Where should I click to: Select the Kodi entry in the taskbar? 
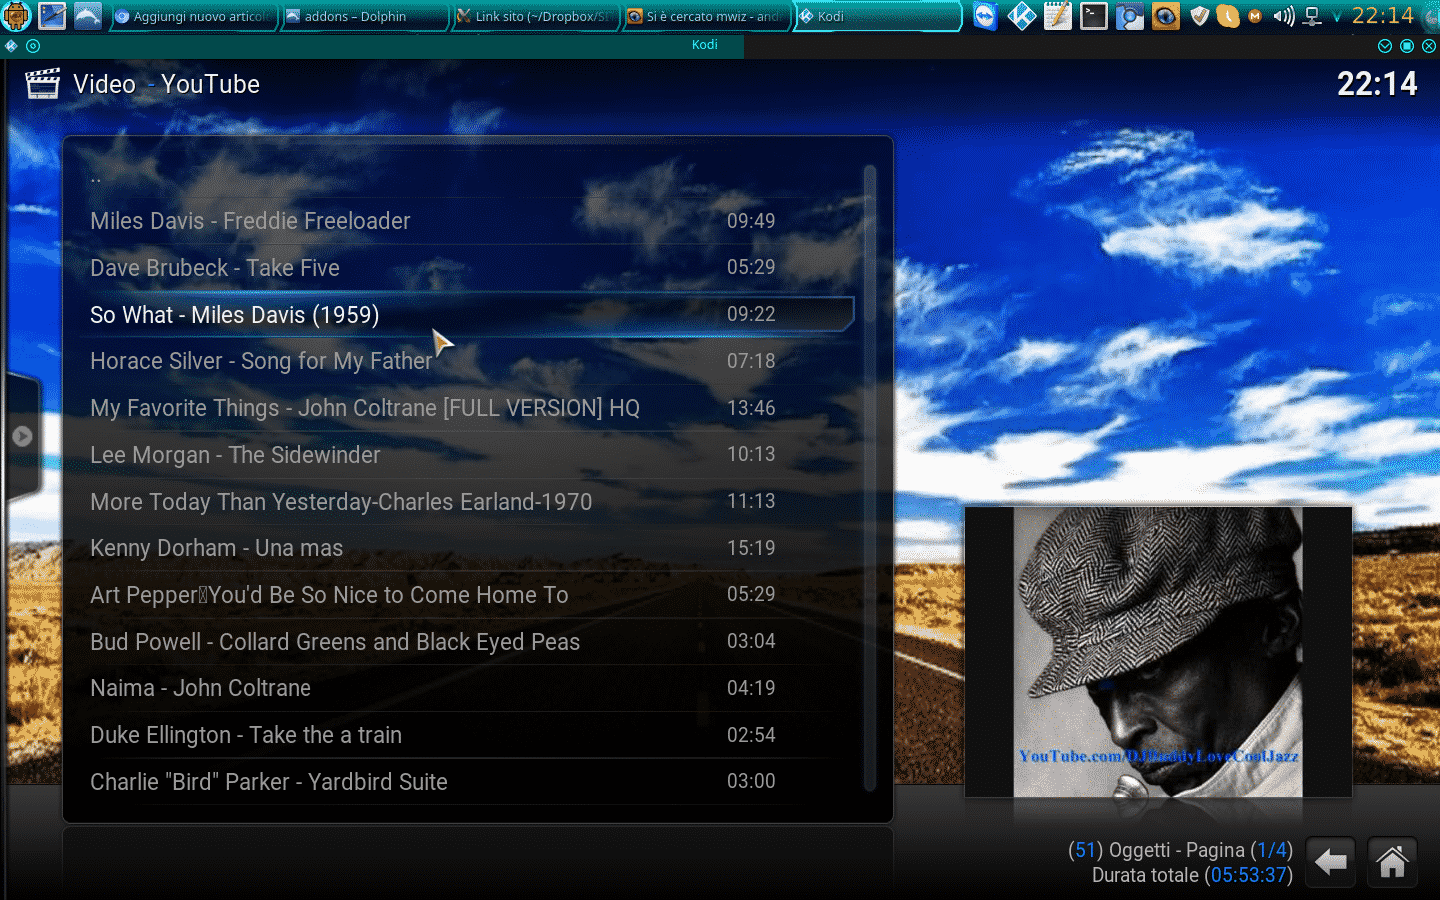(x=878, y=16)
